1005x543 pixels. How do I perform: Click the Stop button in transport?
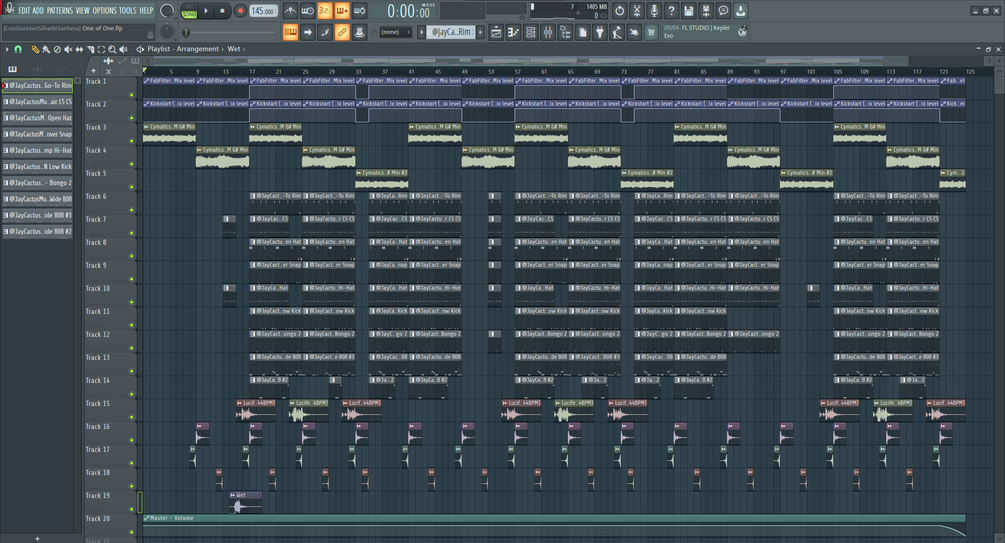click(x=222, y=11)
